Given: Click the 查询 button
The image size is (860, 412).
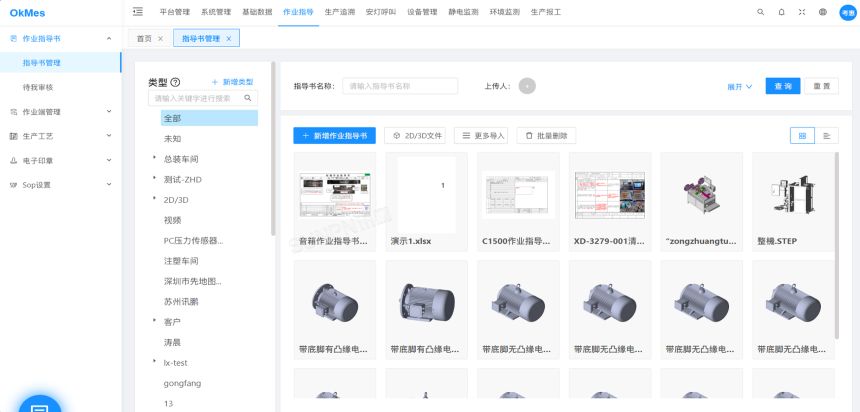Looking at the screenshot, I should pyautogui.click(x=783, y=86).
